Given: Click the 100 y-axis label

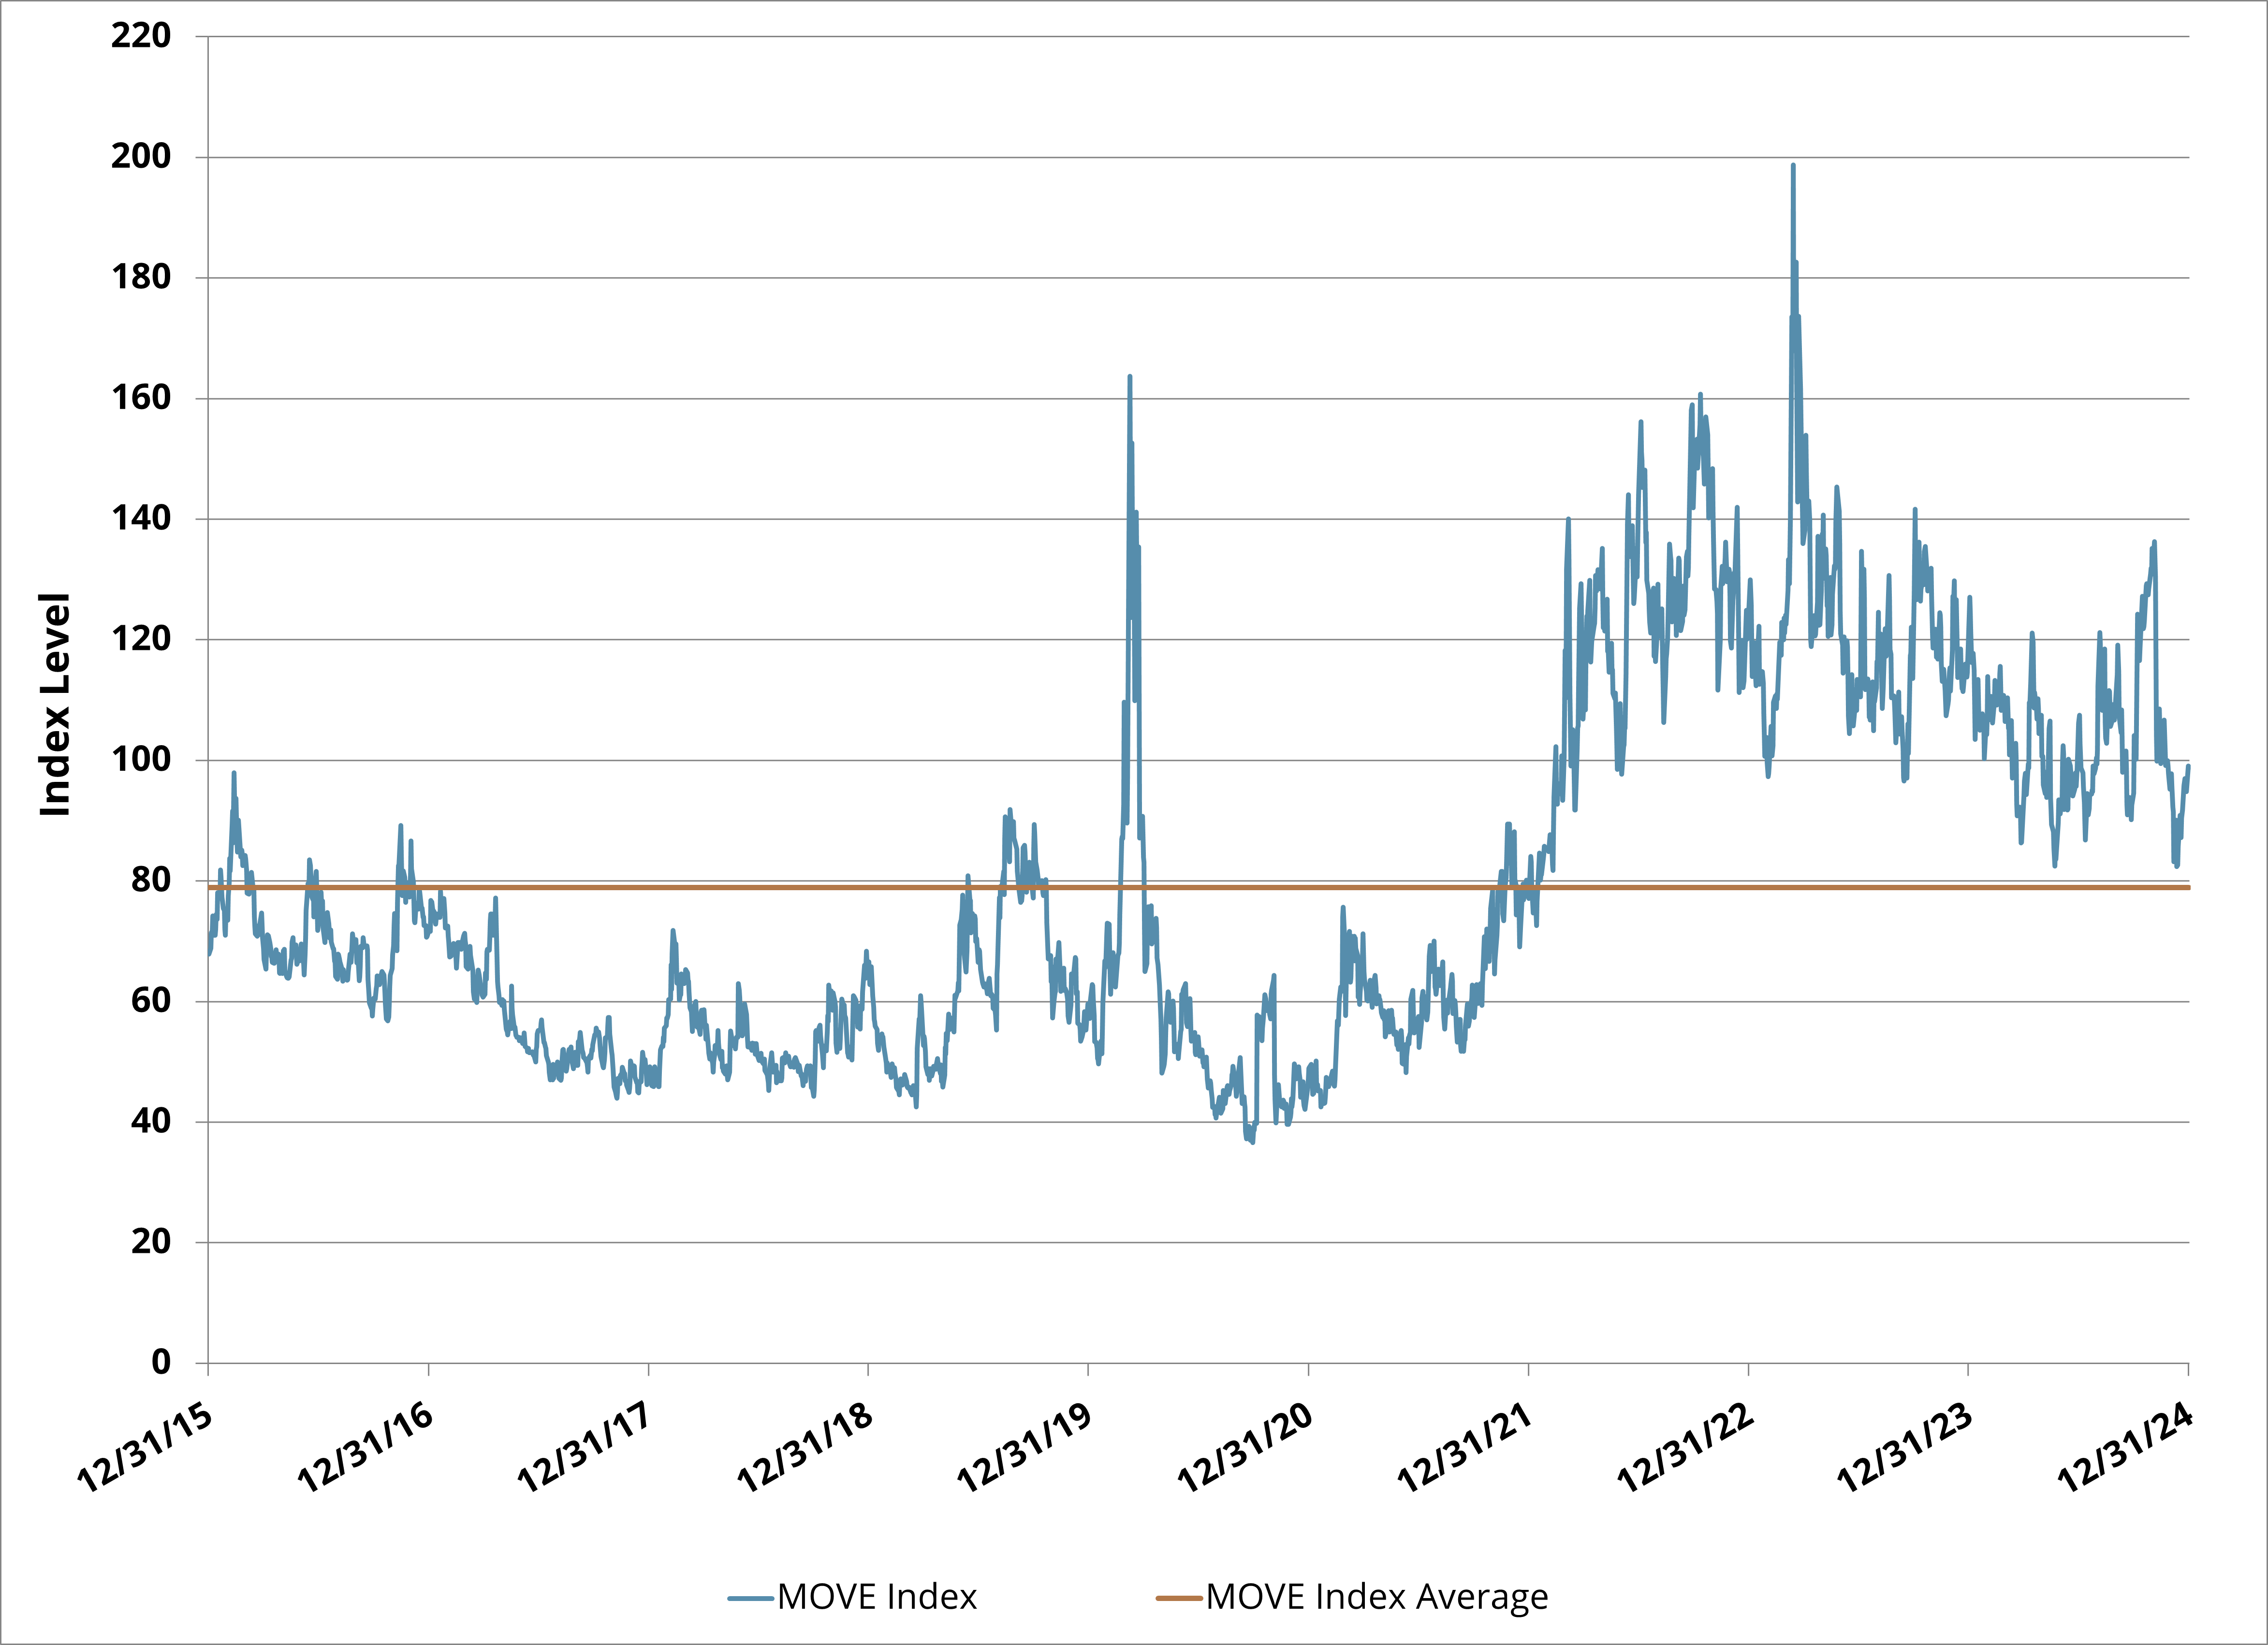Looking at the screenshot, I should (141, 759).
